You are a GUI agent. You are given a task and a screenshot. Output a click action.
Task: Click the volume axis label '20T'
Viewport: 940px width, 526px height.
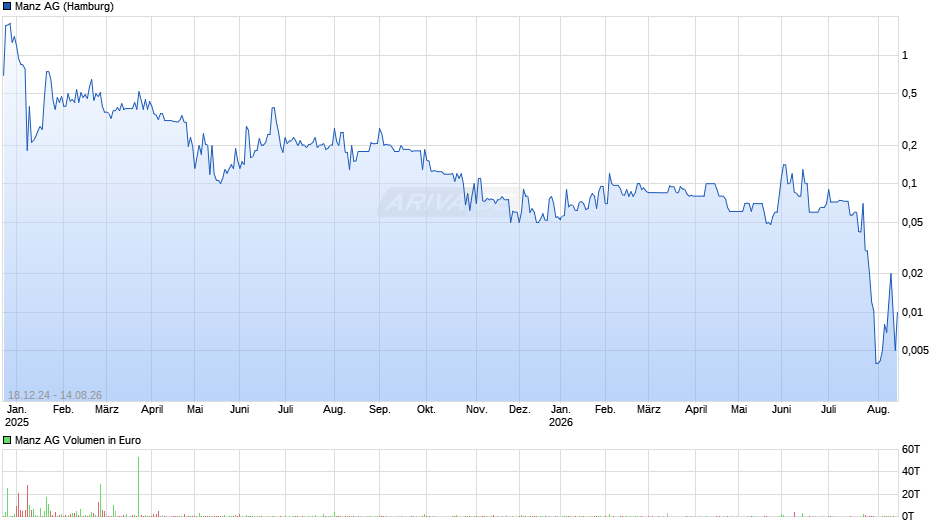coord(911,494)
